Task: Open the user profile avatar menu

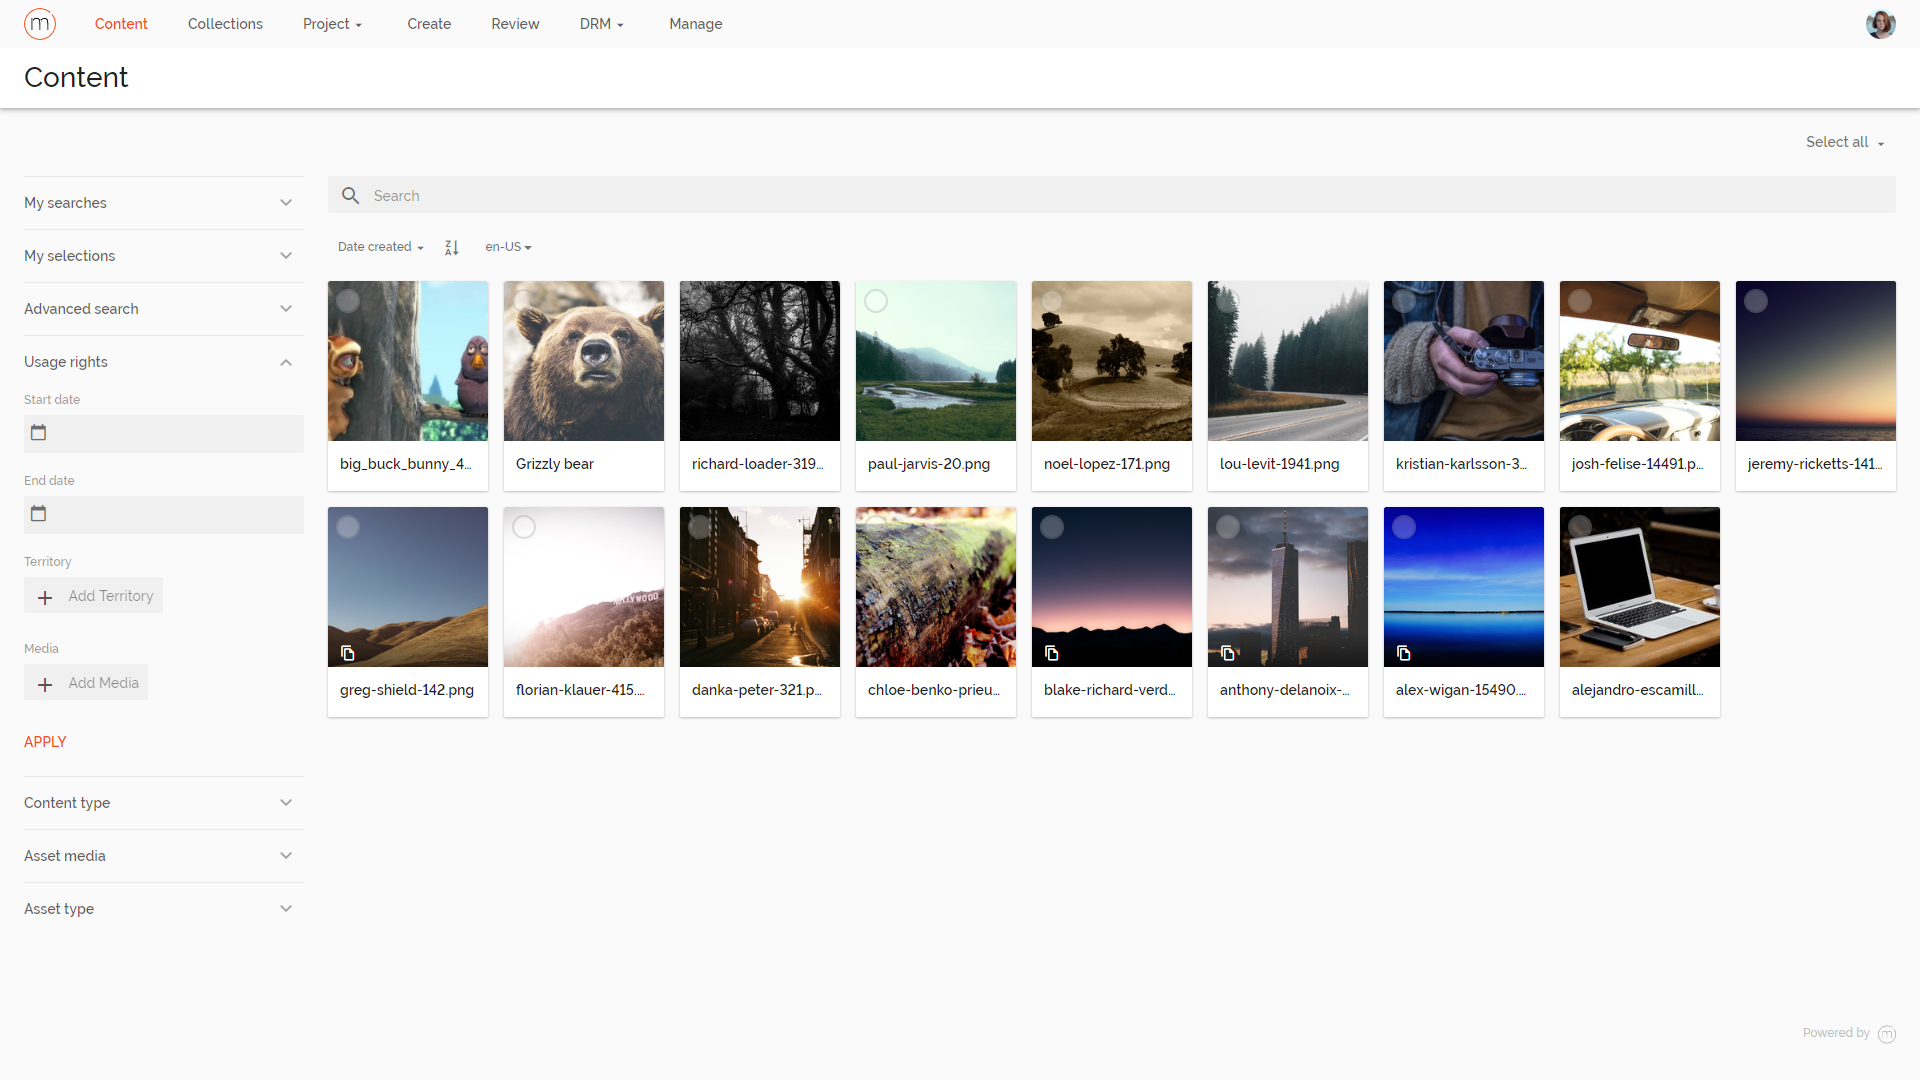Action: pyautogui.click(x=1881, y=23)
